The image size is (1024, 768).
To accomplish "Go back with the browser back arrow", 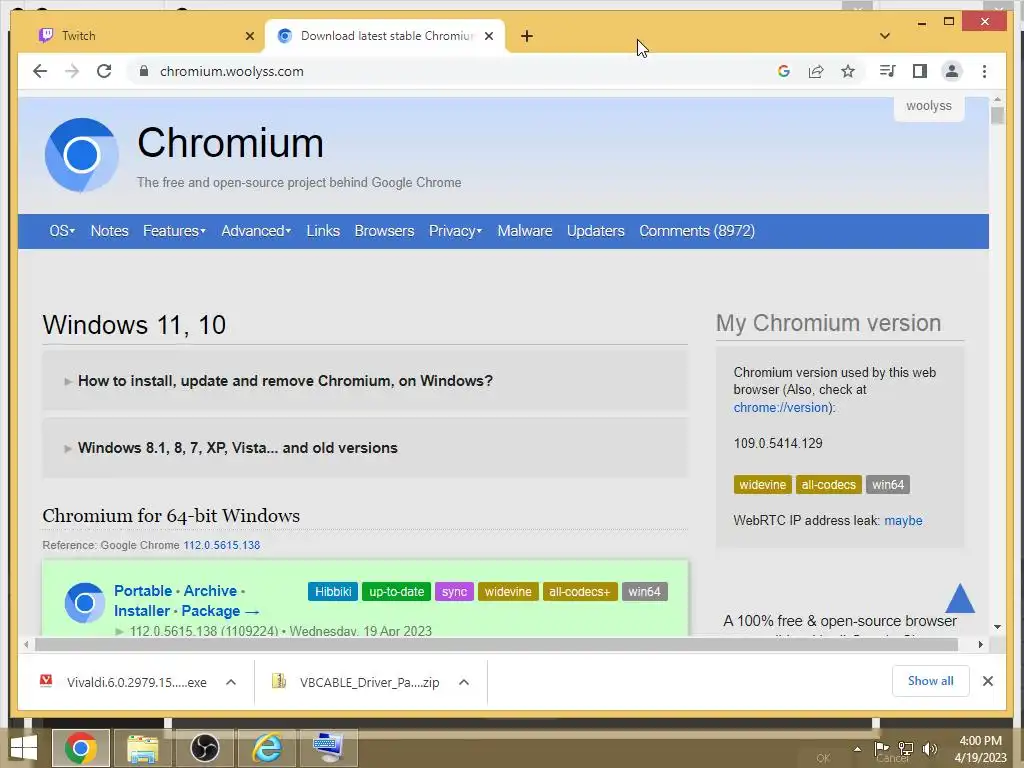I will tap(40, 71).
